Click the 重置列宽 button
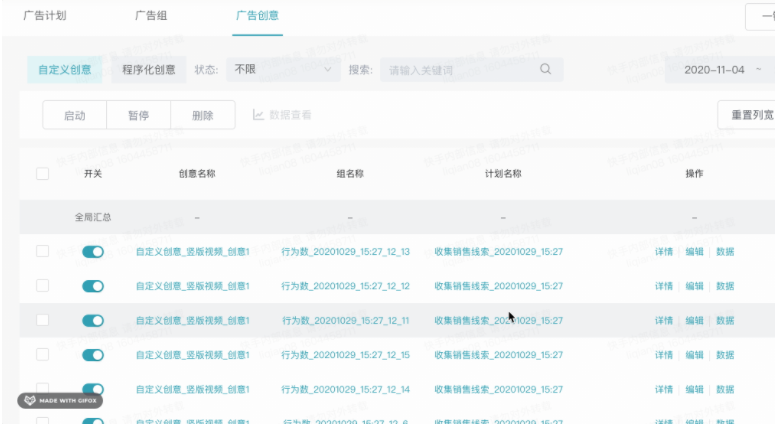The width and height of the screenshot is (775, 428). coord(747,115)
